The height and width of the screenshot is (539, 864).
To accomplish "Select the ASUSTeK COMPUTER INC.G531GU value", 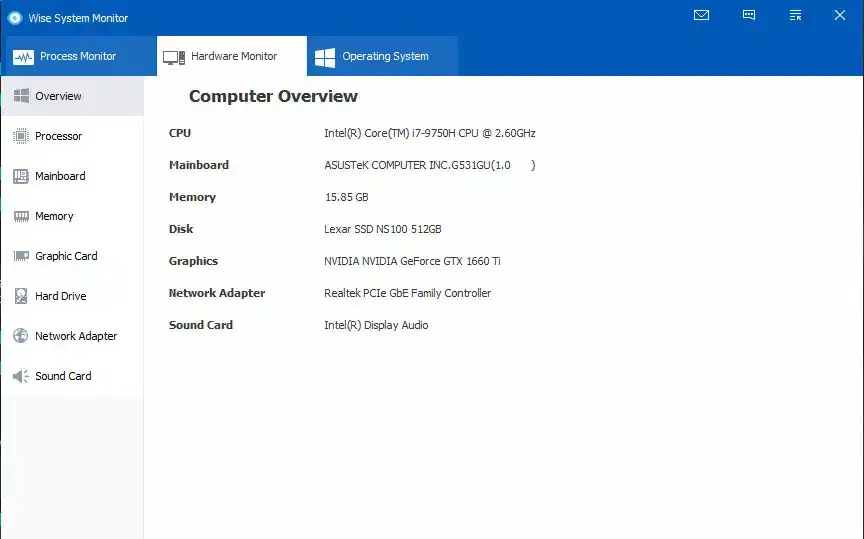I will [x=430, y=165].
